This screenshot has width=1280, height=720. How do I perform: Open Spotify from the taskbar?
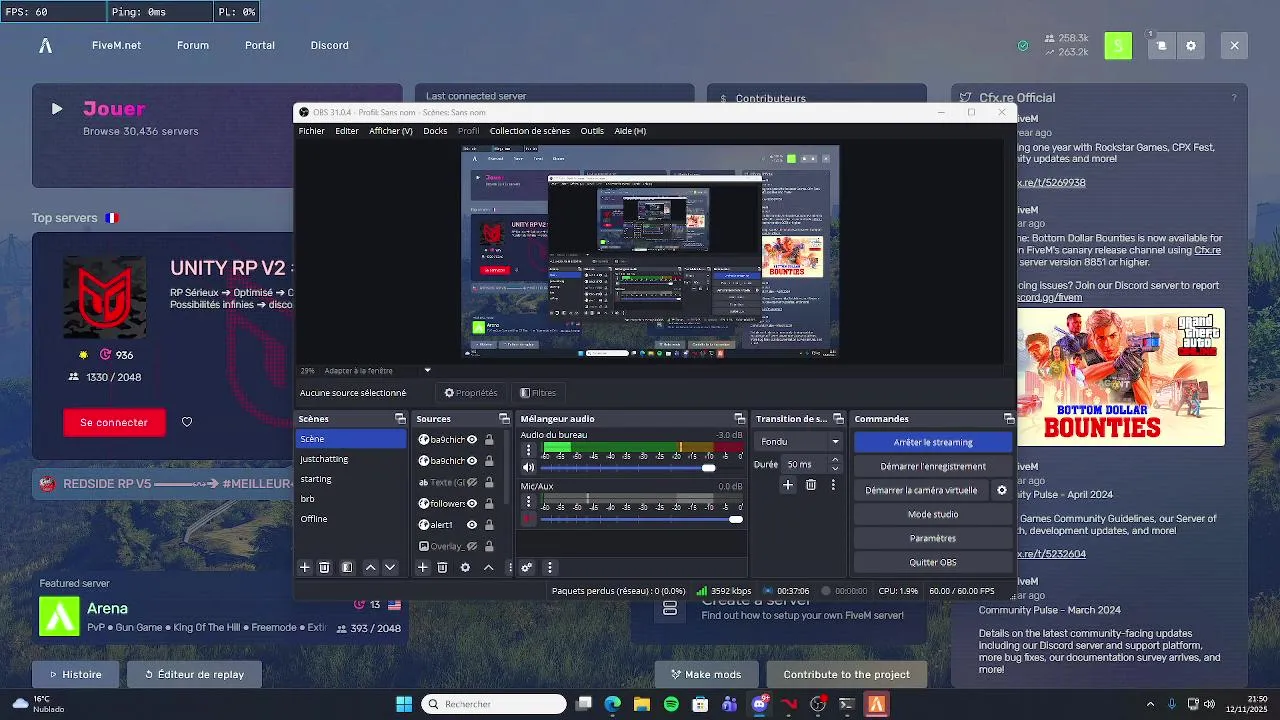671,704
